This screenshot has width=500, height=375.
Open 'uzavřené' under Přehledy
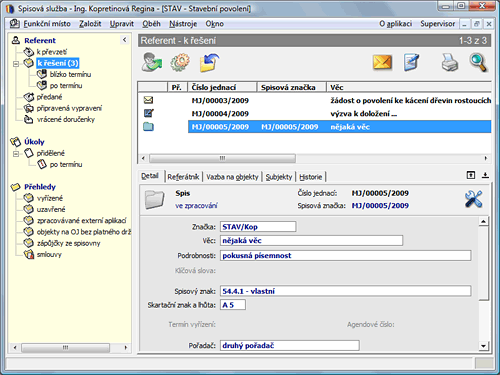[x=51, y=209]
